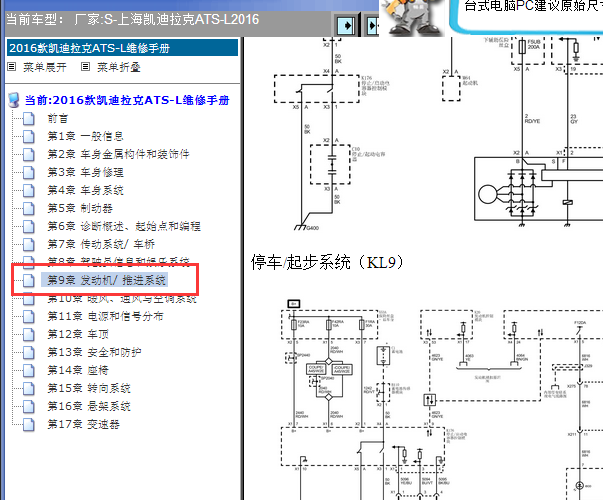Select 第9章 发动机/推进系统

click(107, 280)
